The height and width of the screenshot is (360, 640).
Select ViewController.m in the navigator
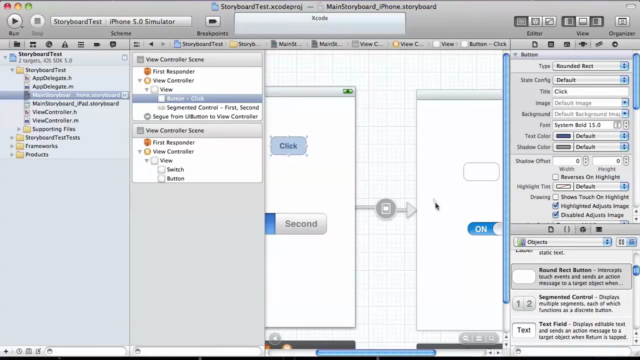[x=56, y=120]
